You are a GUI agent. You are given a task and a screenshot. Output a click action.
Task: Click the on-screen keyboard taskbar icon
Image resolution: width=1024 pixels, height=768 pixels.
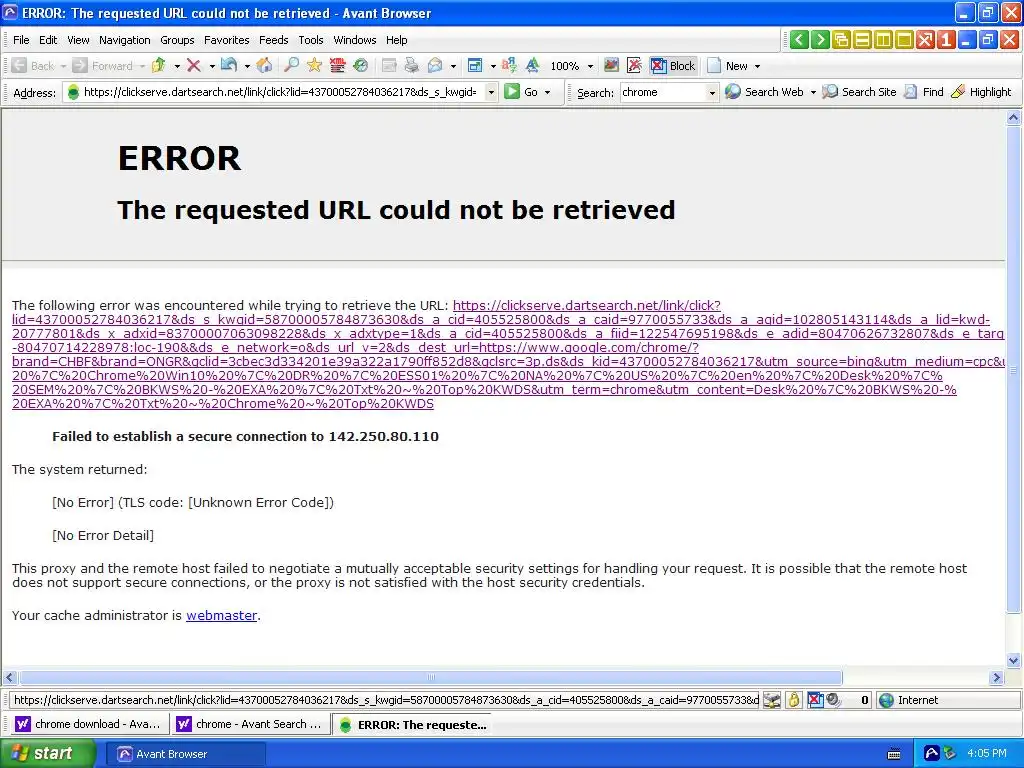tap(894, 754)
